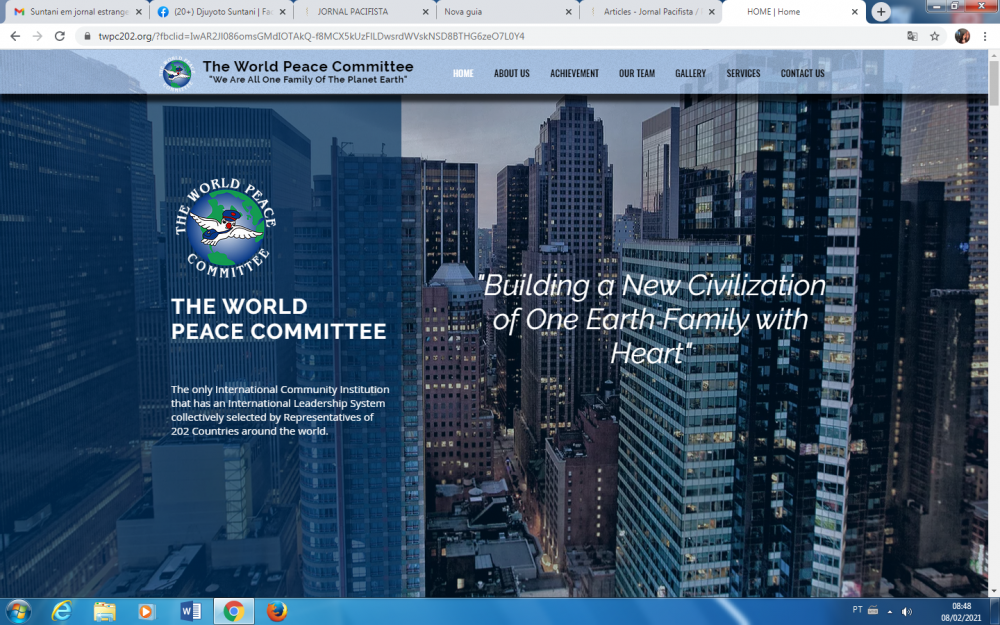Open the translate page icon
This screenshot has width=1000, height=625.
(912, 36)
